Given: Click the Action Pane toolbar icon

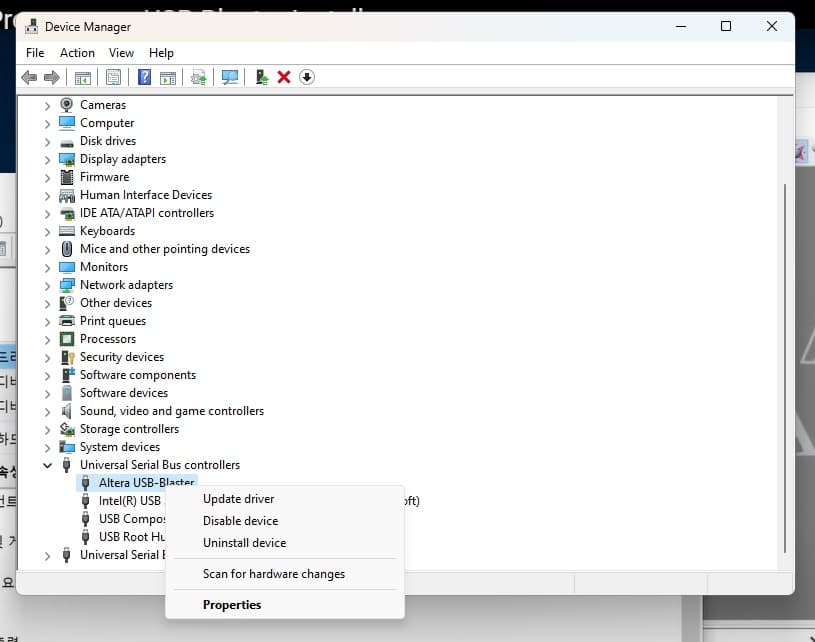Looking at the screenshot, I should pos(167,78).
